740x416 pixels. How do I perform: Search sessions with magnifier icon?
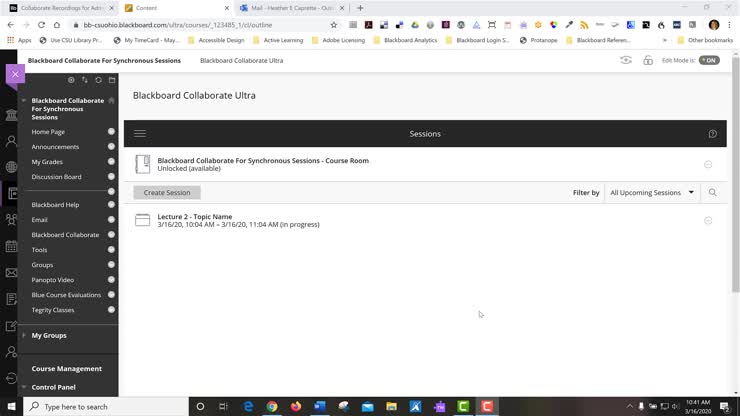713,192
